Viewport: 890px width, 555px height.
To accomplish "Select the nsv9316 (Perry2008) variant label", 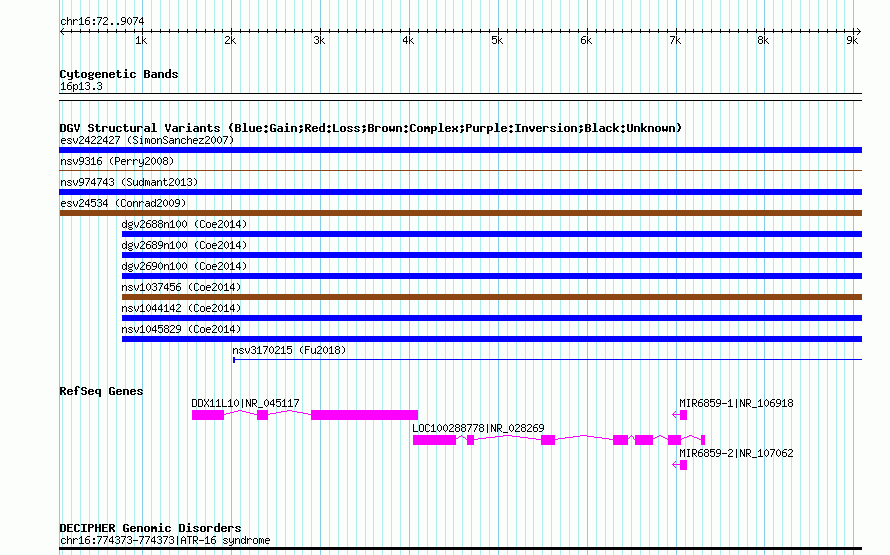I will (117, 161).
